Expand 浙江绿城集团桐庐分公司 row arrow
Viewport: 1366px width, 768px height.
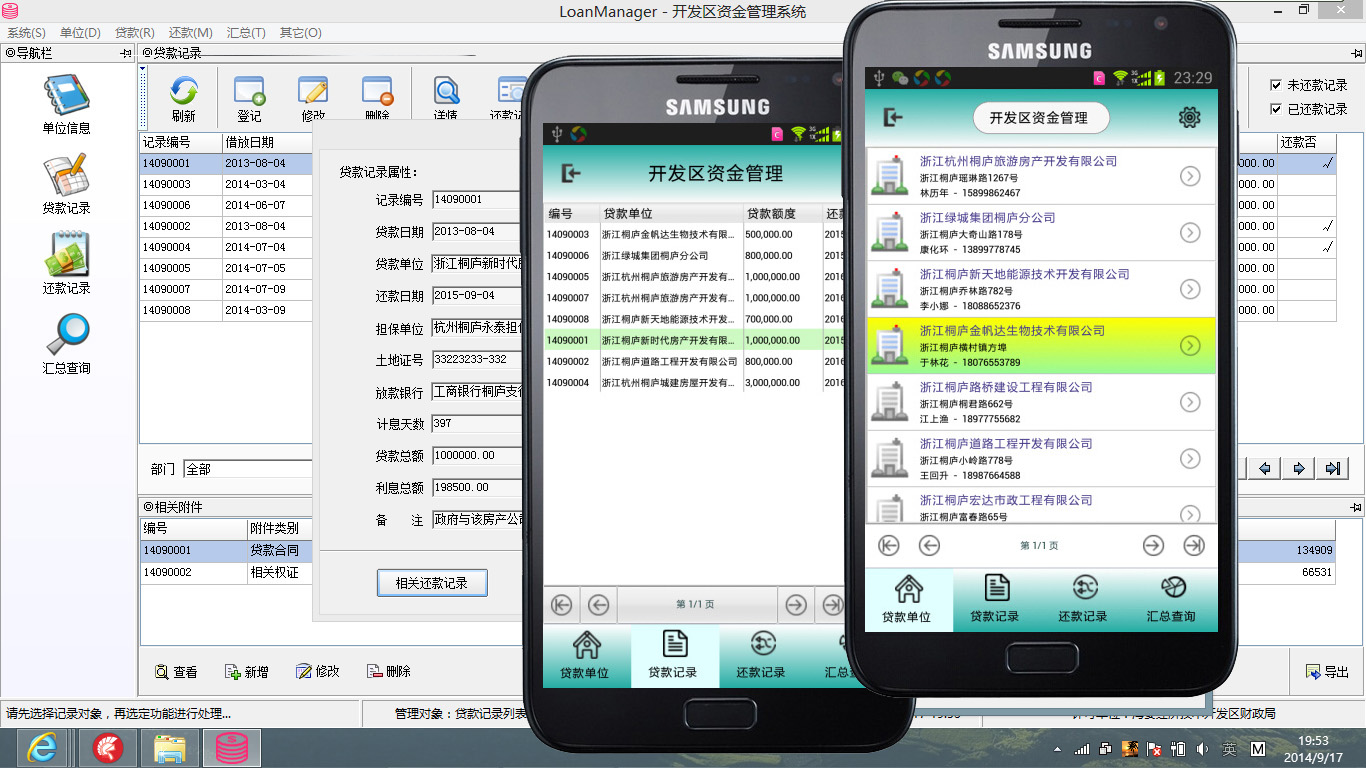[x=1190, y=233]
